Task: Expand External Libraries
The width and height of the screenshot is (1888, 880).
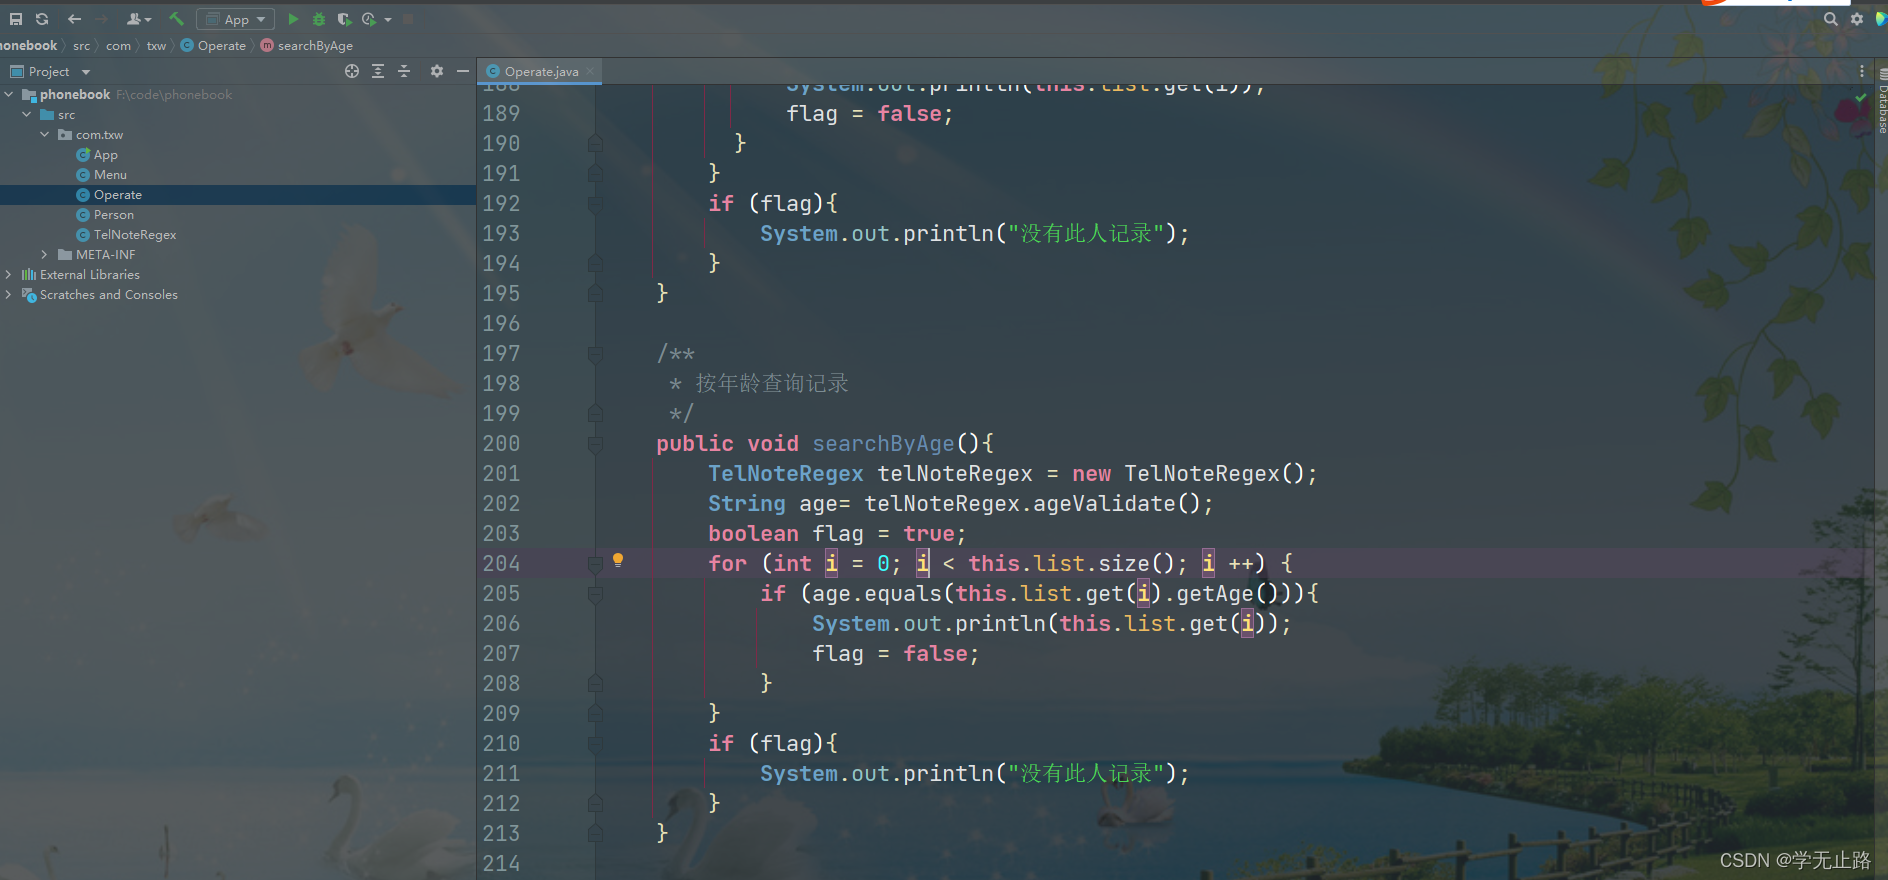Action: tap(9, 275)
